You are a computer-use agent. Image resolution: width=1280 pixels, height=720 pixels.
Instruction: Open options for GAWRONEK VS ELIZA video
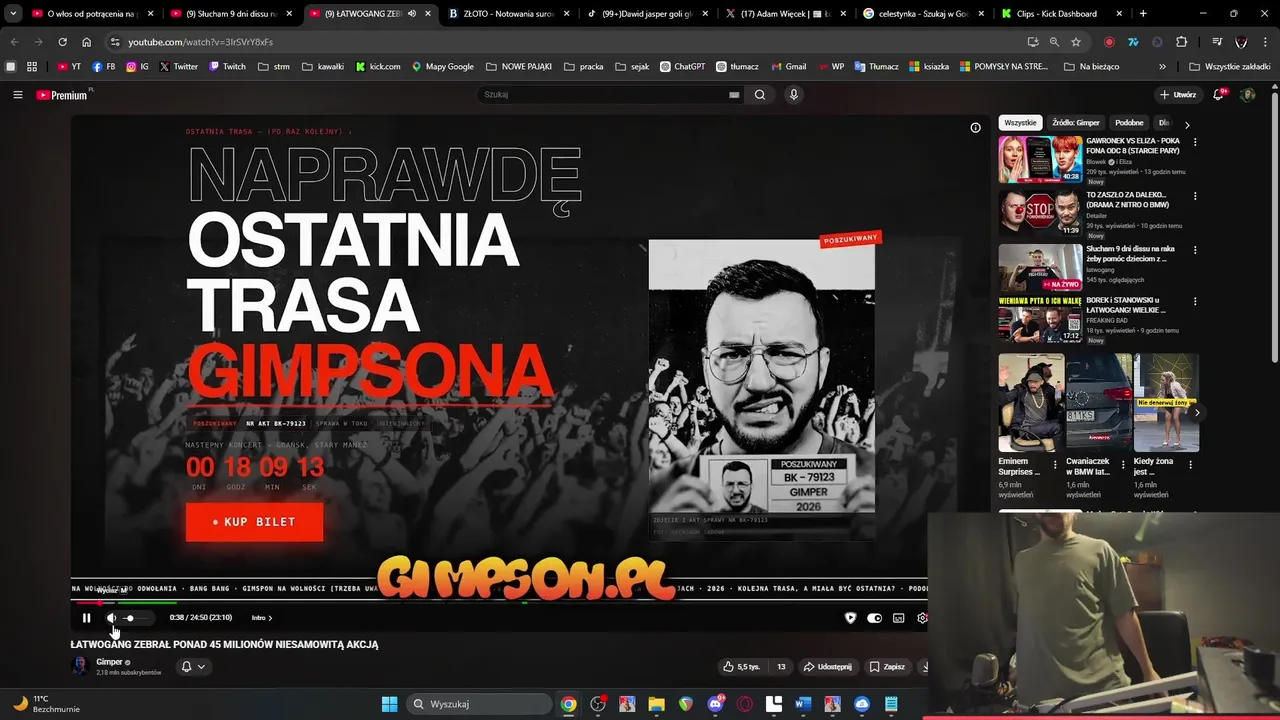pyautogui.click(x=1194, y=142)
